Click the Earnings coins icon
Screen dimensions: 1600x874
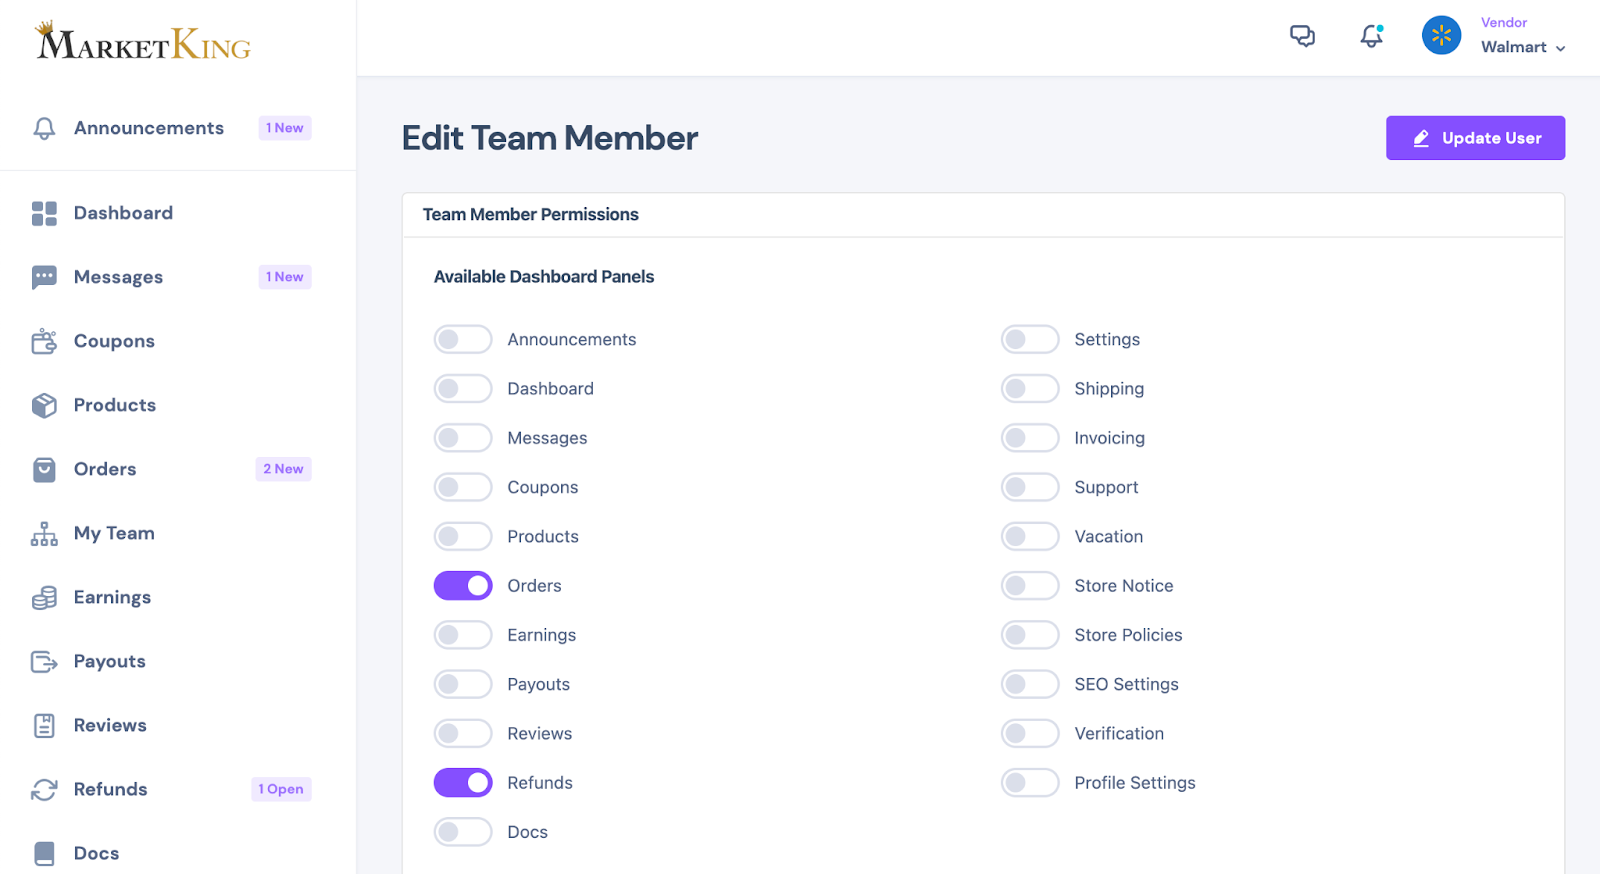coord(44,598)
